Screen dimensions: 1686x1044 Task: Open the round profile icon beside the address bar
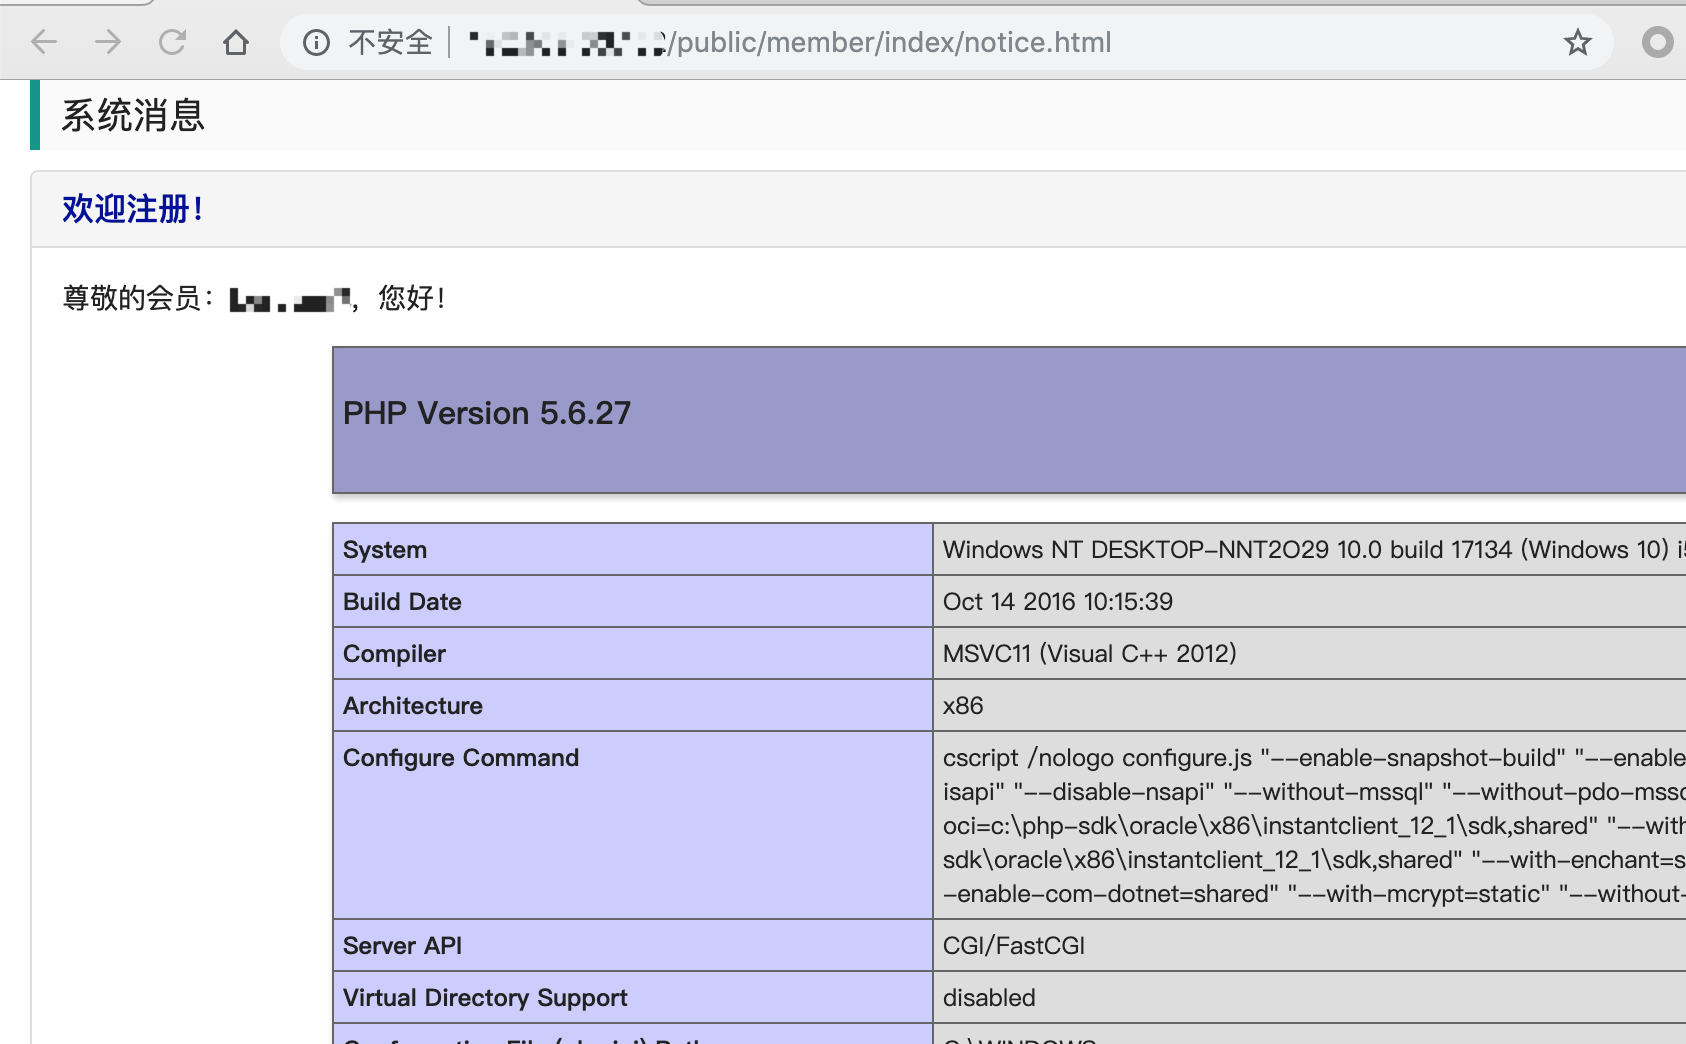[x=1657, y=42]
